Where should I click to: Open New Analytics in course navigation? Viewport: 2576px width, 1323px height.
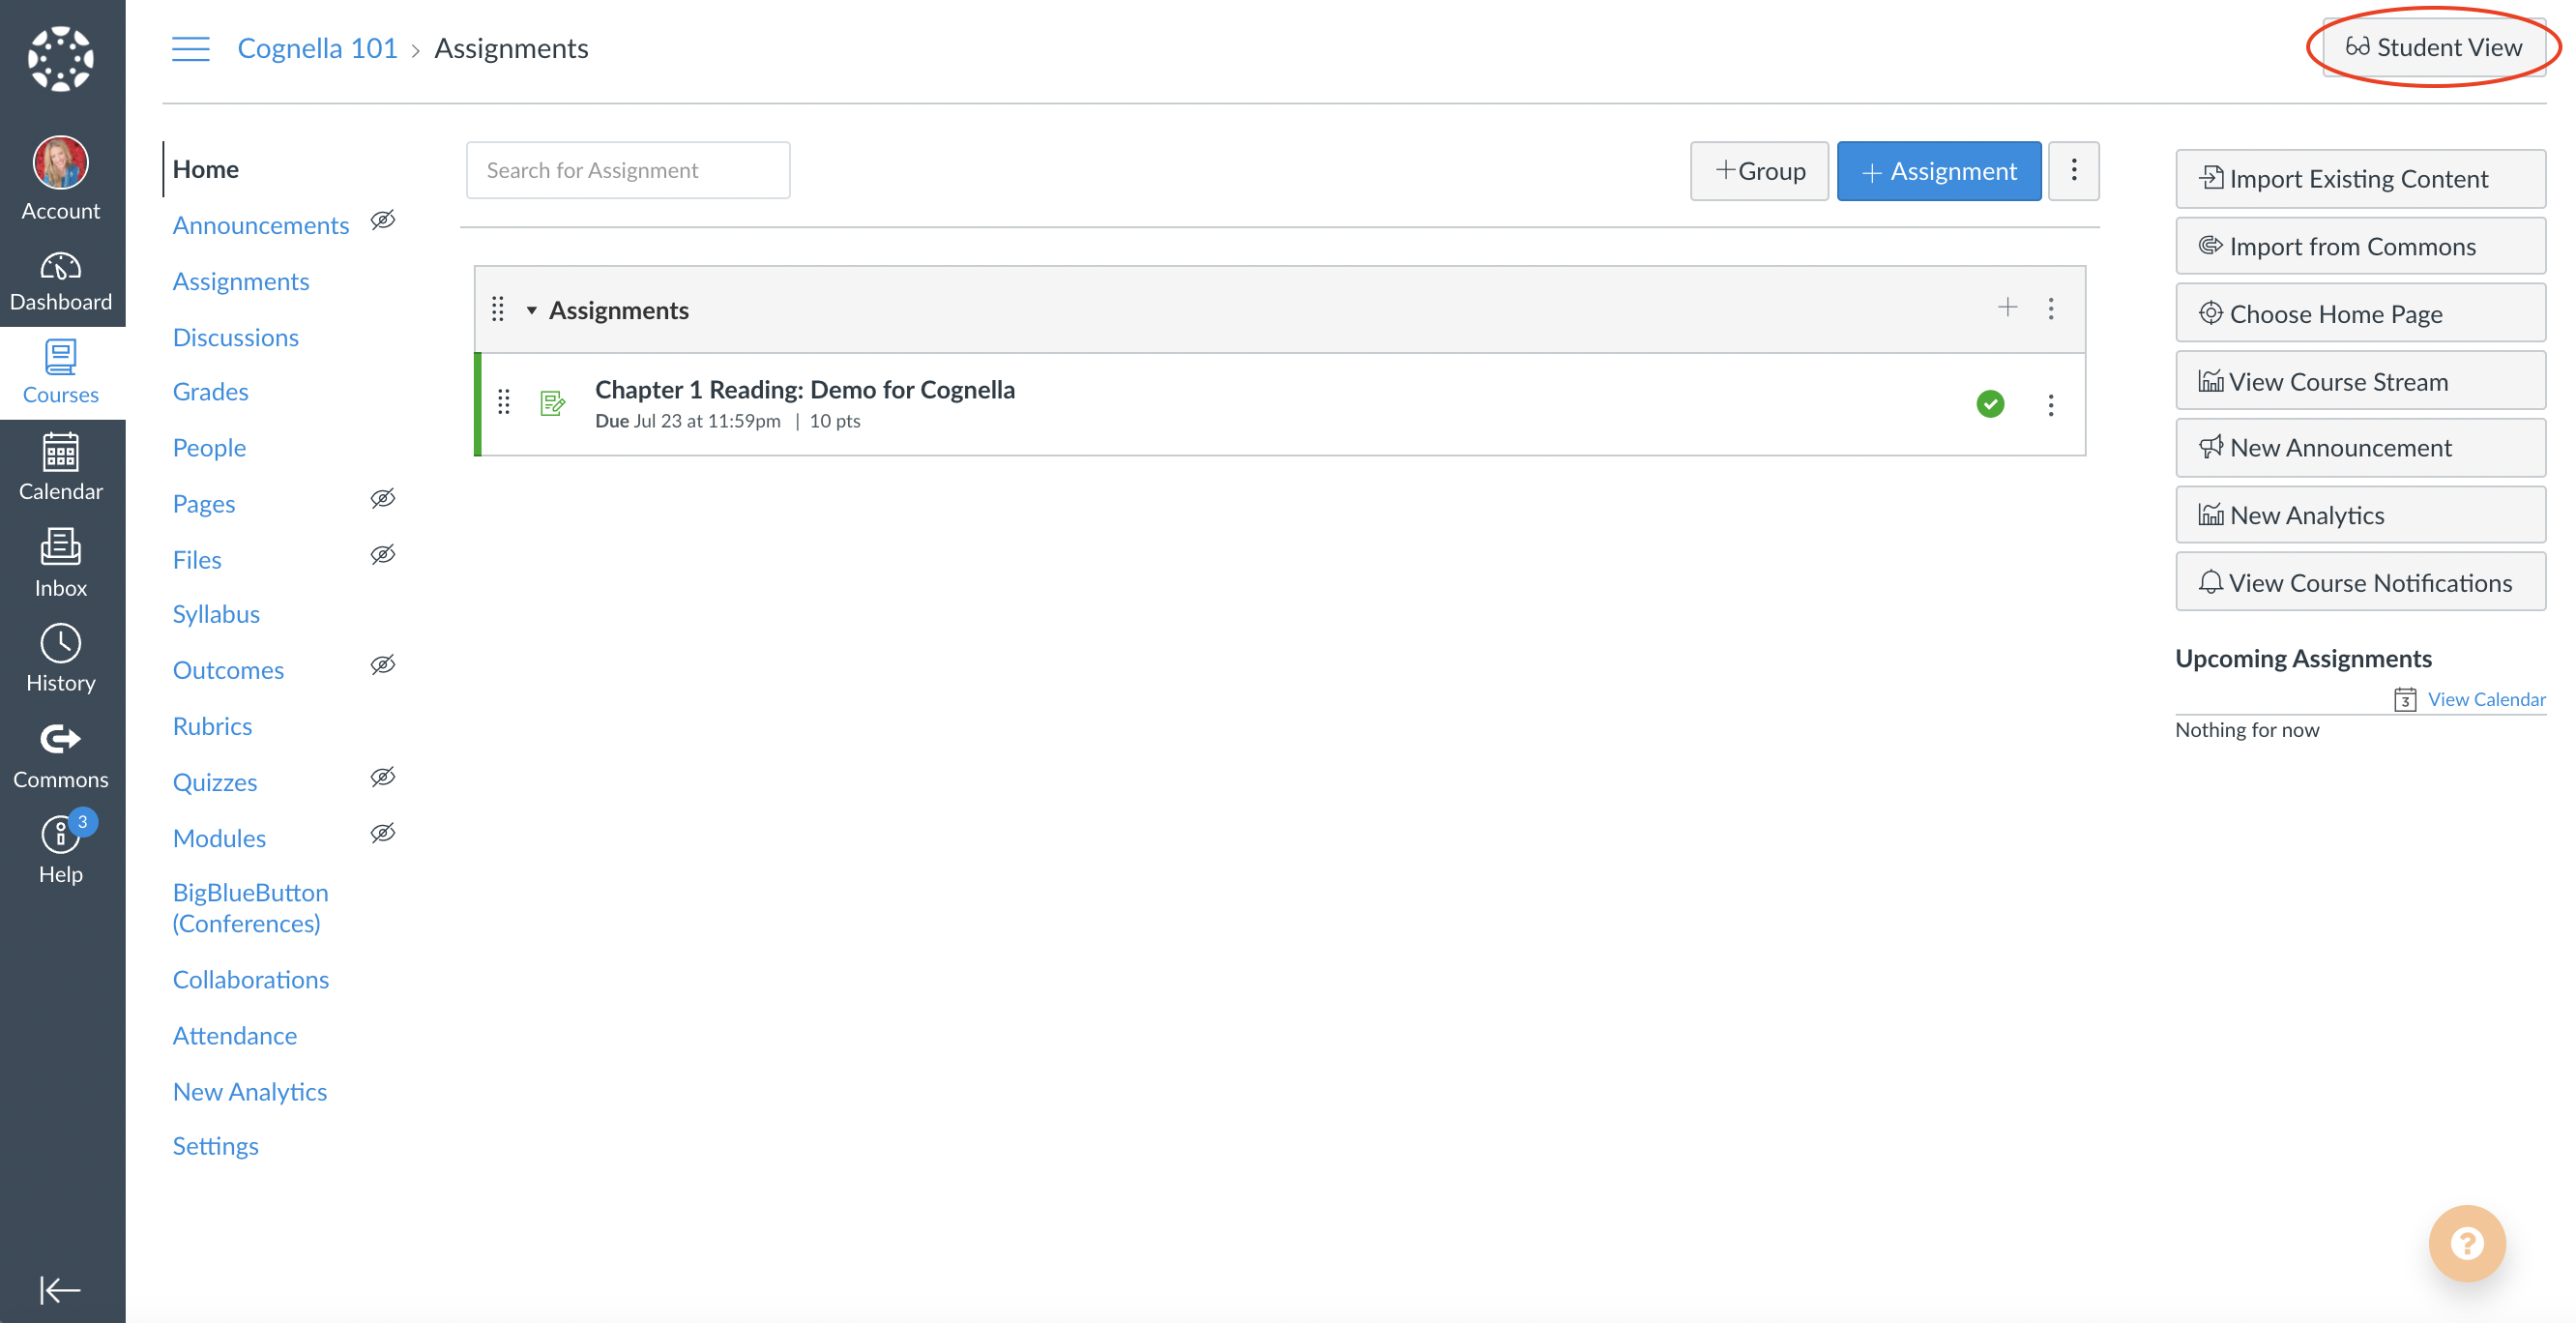(250, 1092)
